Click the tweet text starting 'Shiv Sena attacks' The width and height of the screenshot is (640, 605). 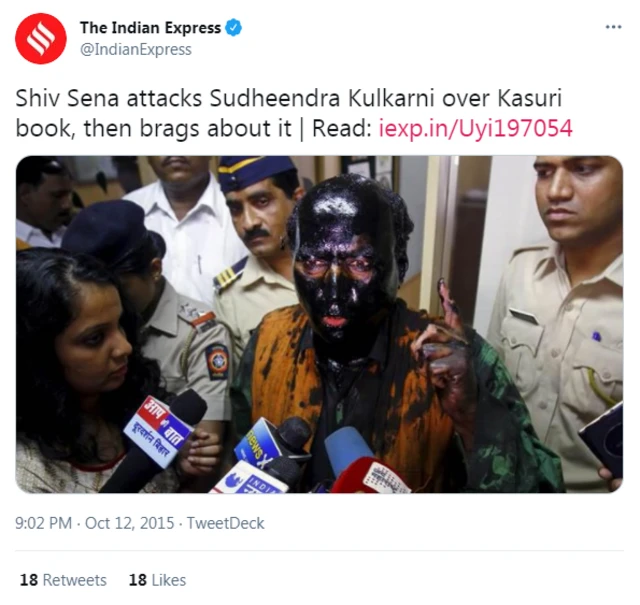coord(294,113)
